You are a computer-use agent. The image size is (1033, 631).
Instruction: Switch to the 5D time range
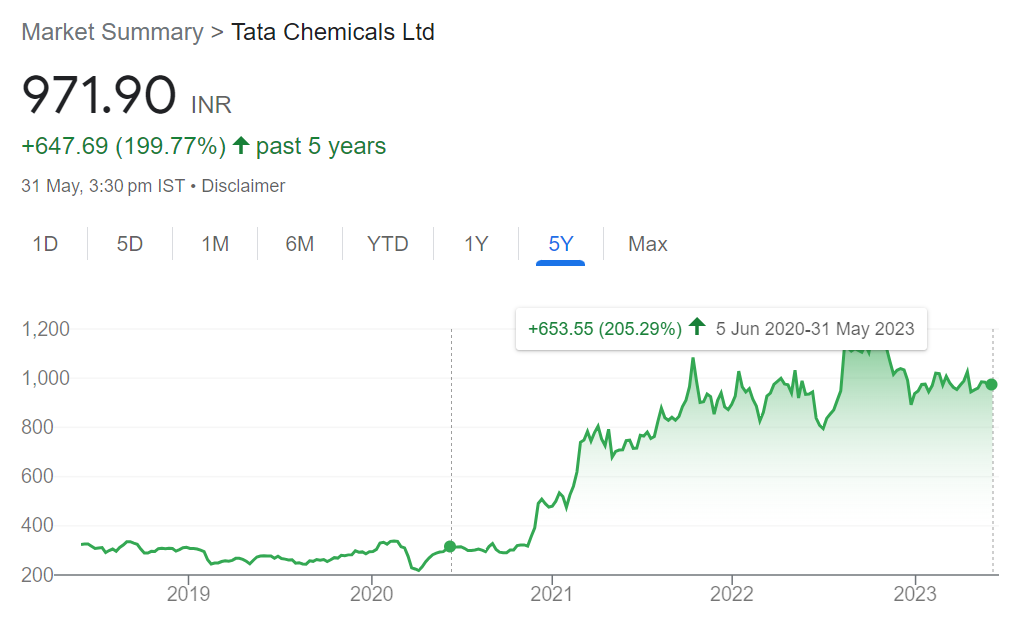(x=130, y=244)
